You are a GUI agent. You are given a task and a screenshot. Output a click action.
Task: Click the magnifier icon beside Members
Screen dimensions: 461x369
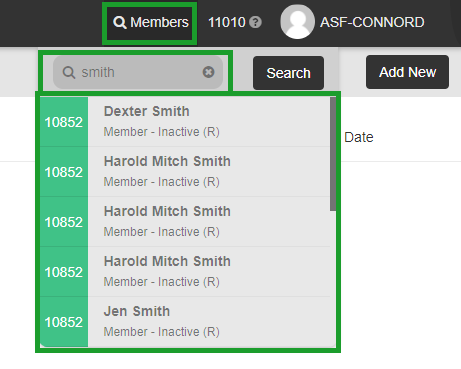[120, 23]
